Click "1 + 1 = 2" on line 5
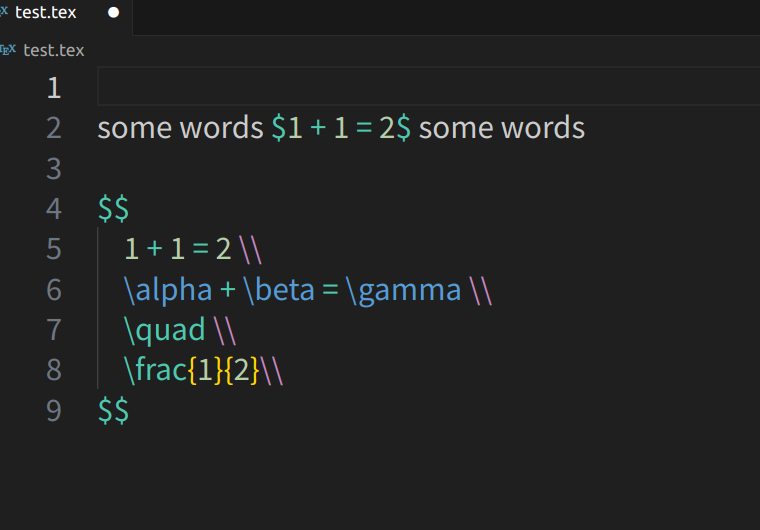The height and width of the screenshot is (530, 760). tap(178, 249)
